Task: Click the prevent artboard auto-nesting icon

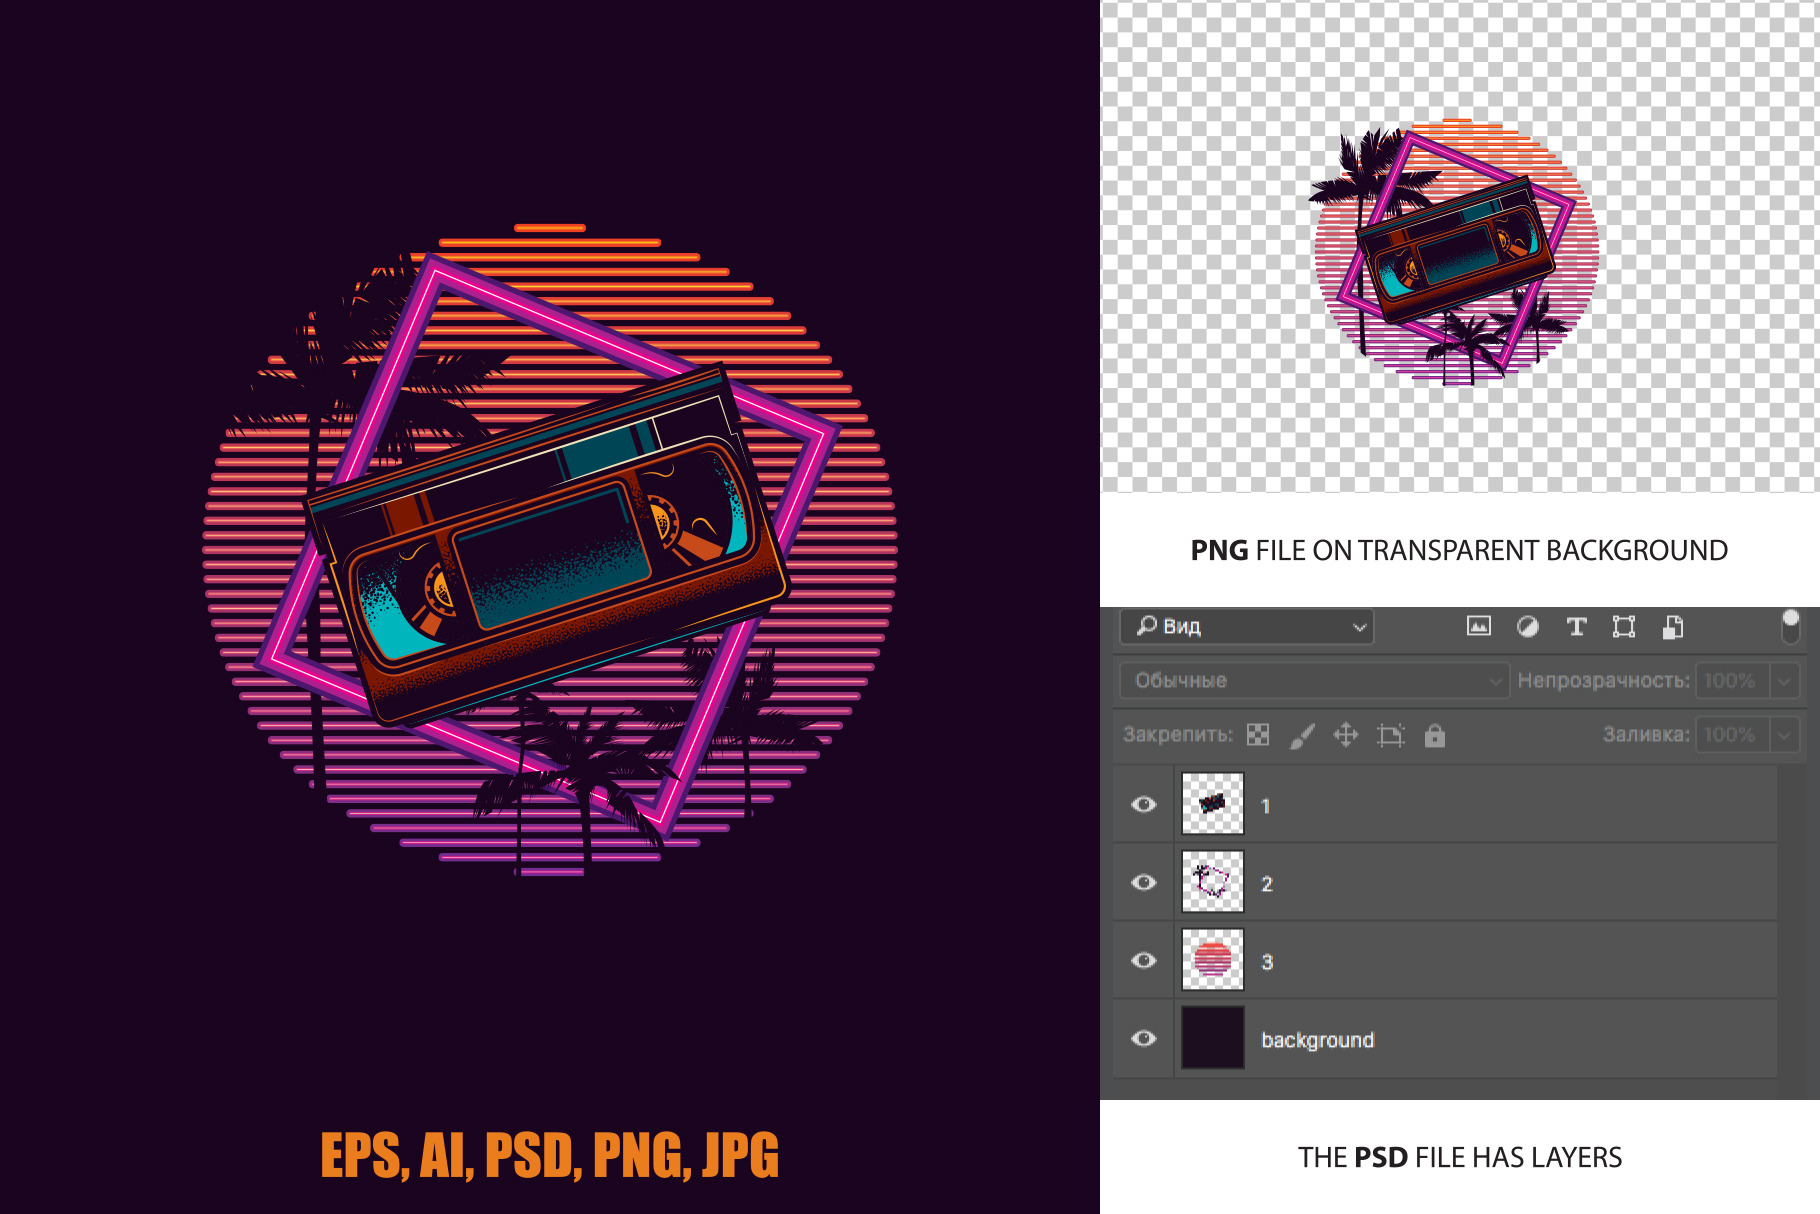Action: pos(1390,735)
